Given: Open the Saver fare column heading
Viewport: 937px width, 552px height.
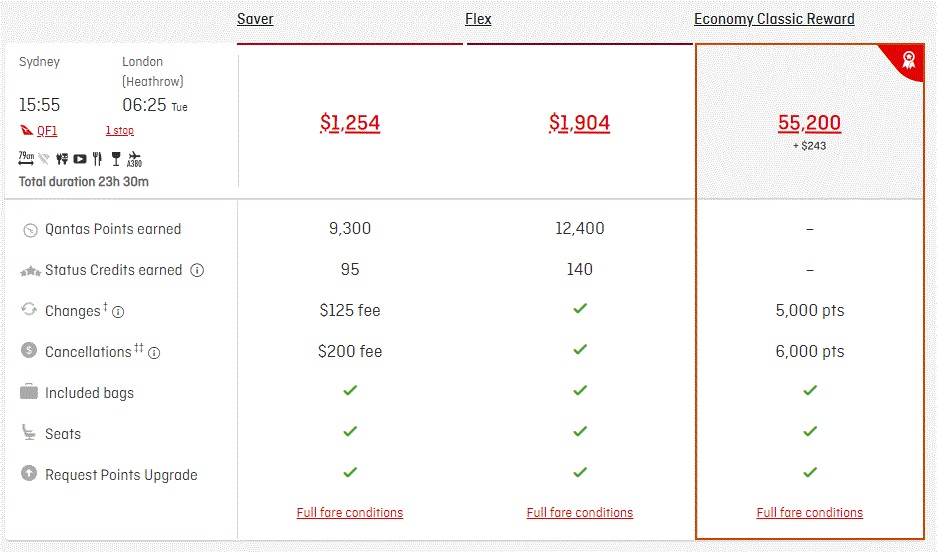Looking at the screenshot, I should [x=255, y=19].
